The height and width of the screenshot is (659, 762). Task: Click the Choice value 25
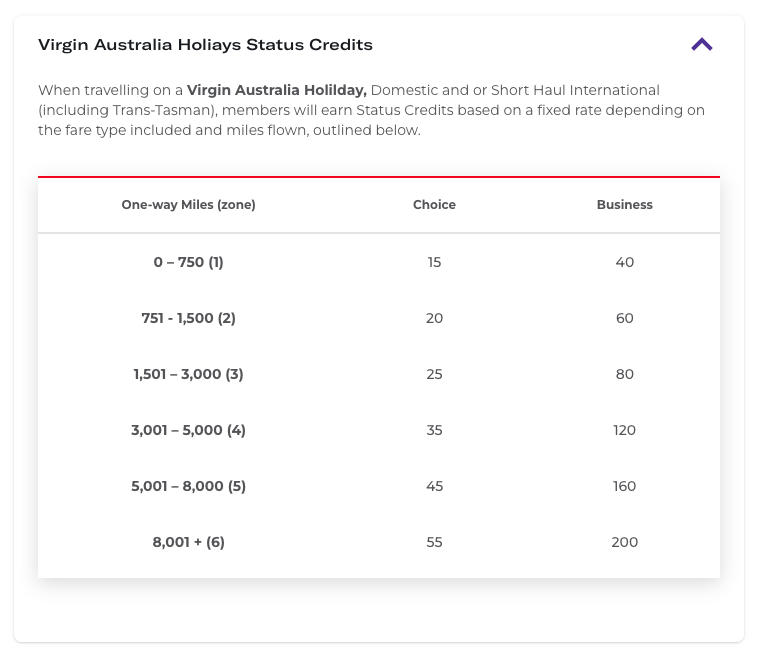tap(434, 374)
